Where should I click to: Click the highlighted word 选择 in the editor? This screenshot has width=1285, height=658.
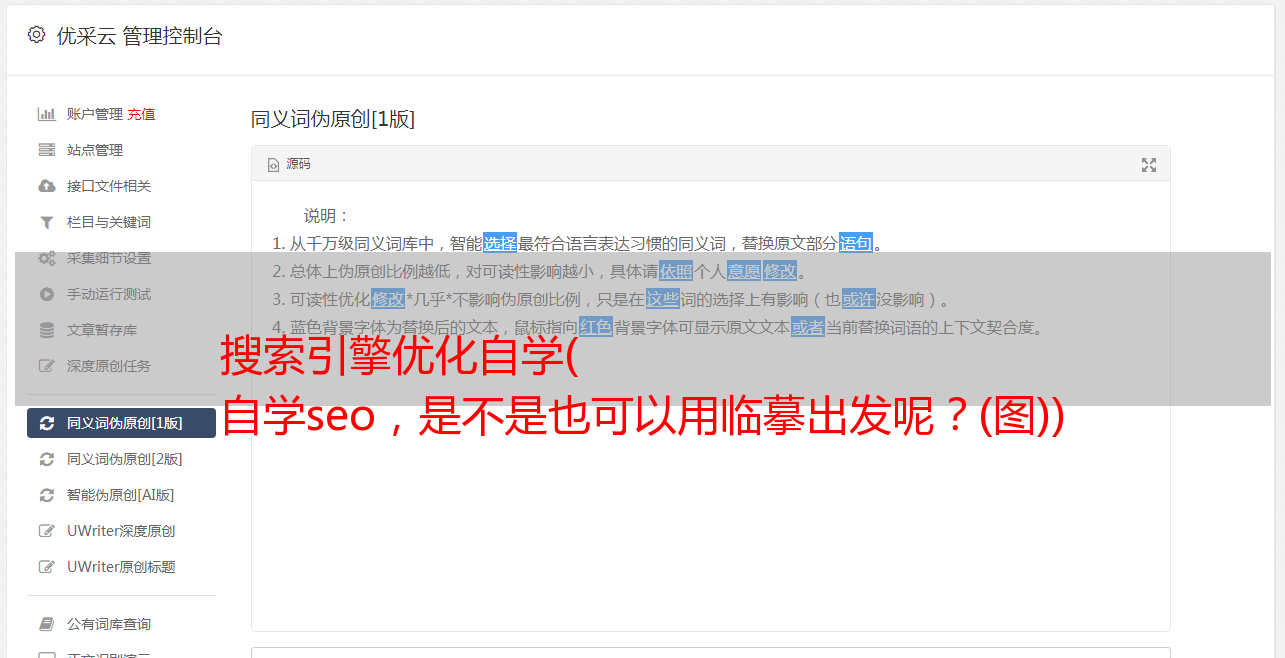(x=500, y=243)
